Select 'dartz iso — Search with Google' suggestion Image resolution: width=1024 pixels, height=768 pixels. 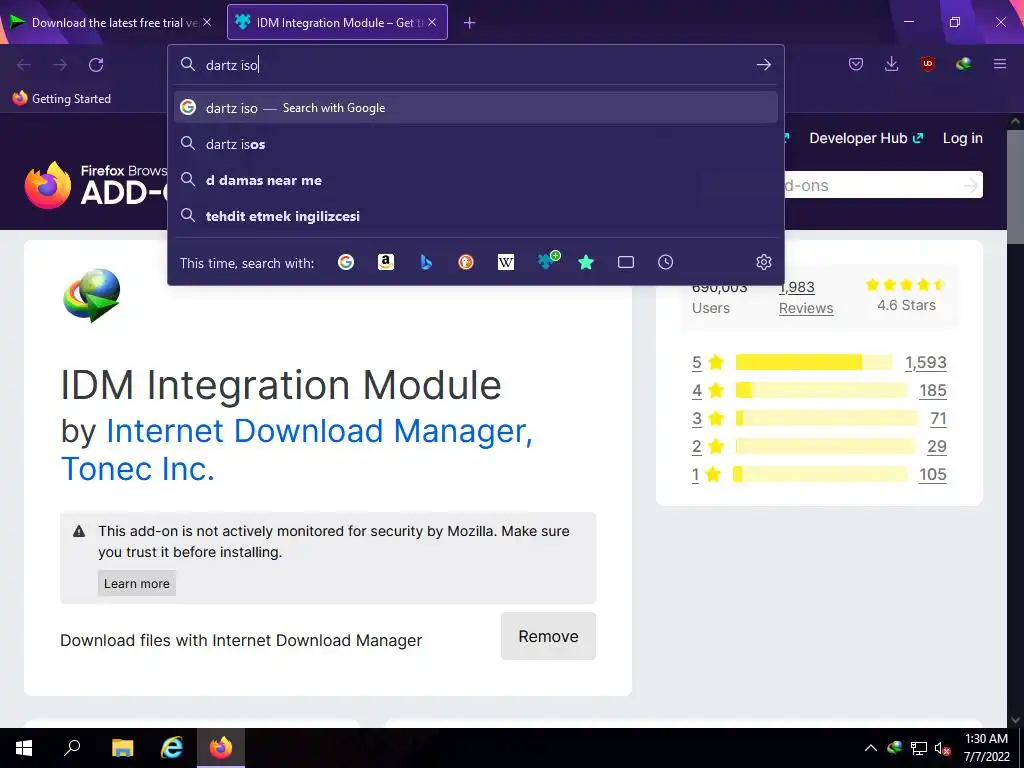click(x=475, y=108)
